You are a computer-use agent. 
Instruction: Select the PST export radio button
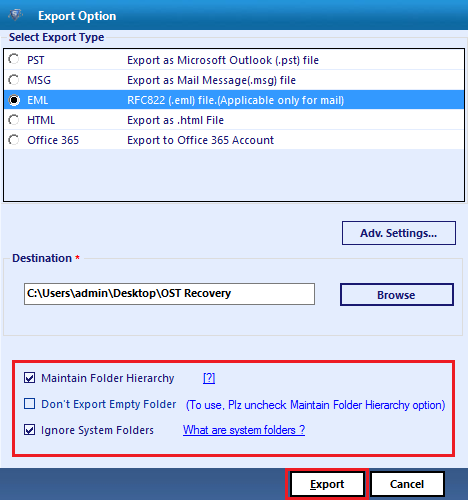(x=14, y=59)
